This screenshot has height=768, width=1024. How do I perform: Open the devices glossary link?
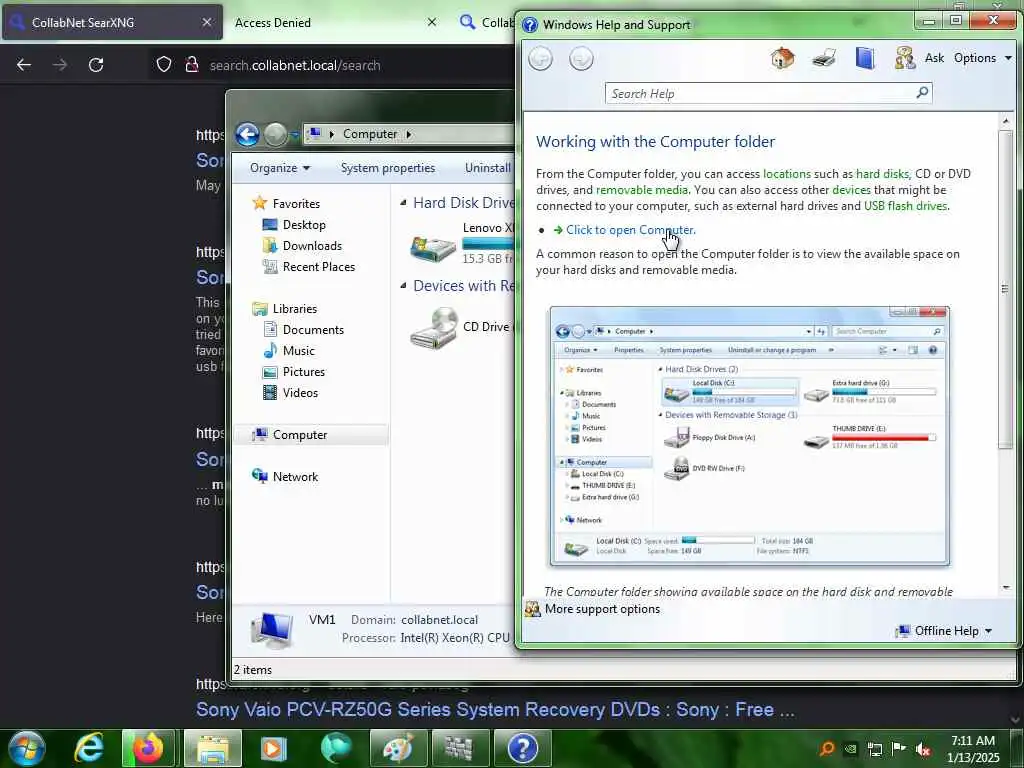point(851,190)
